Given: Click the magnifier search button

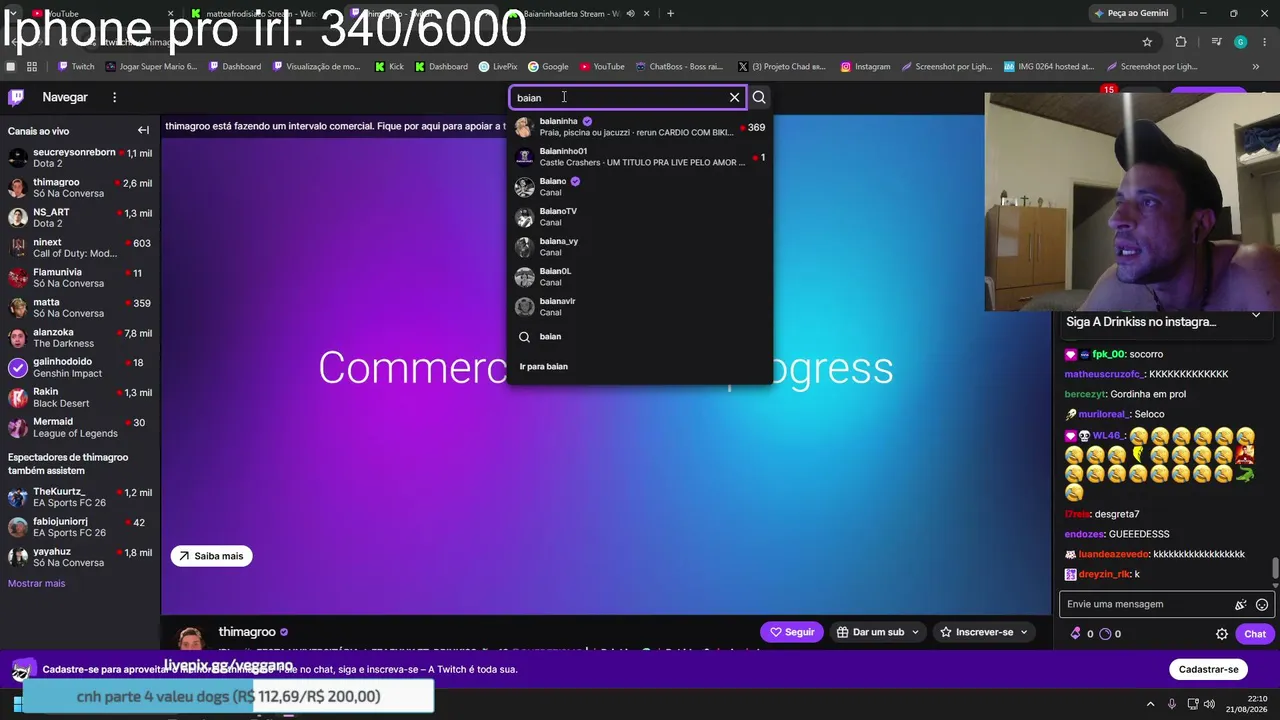Looking at the screenshot, I should coord(759,97).
